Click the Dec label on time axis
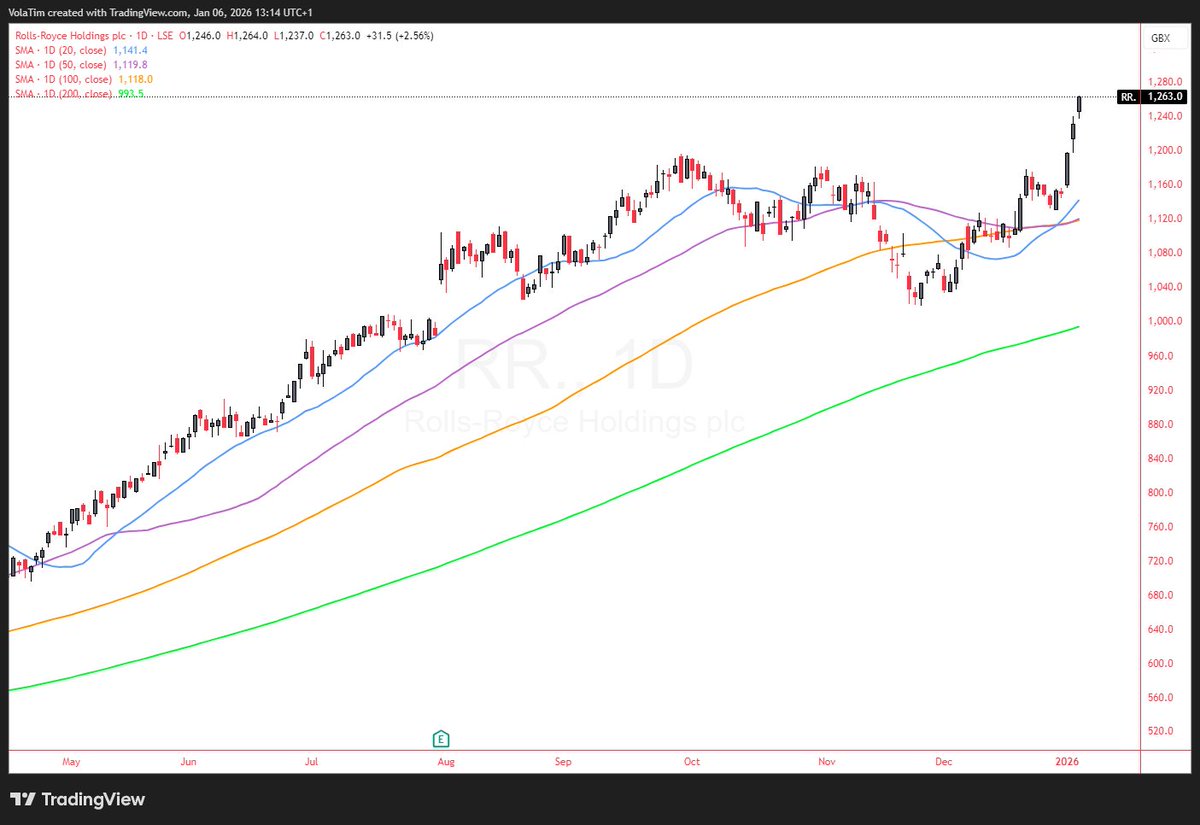The height and width of the screenshot is (825, 1200). pyautogui.click(x=943, y=761)
